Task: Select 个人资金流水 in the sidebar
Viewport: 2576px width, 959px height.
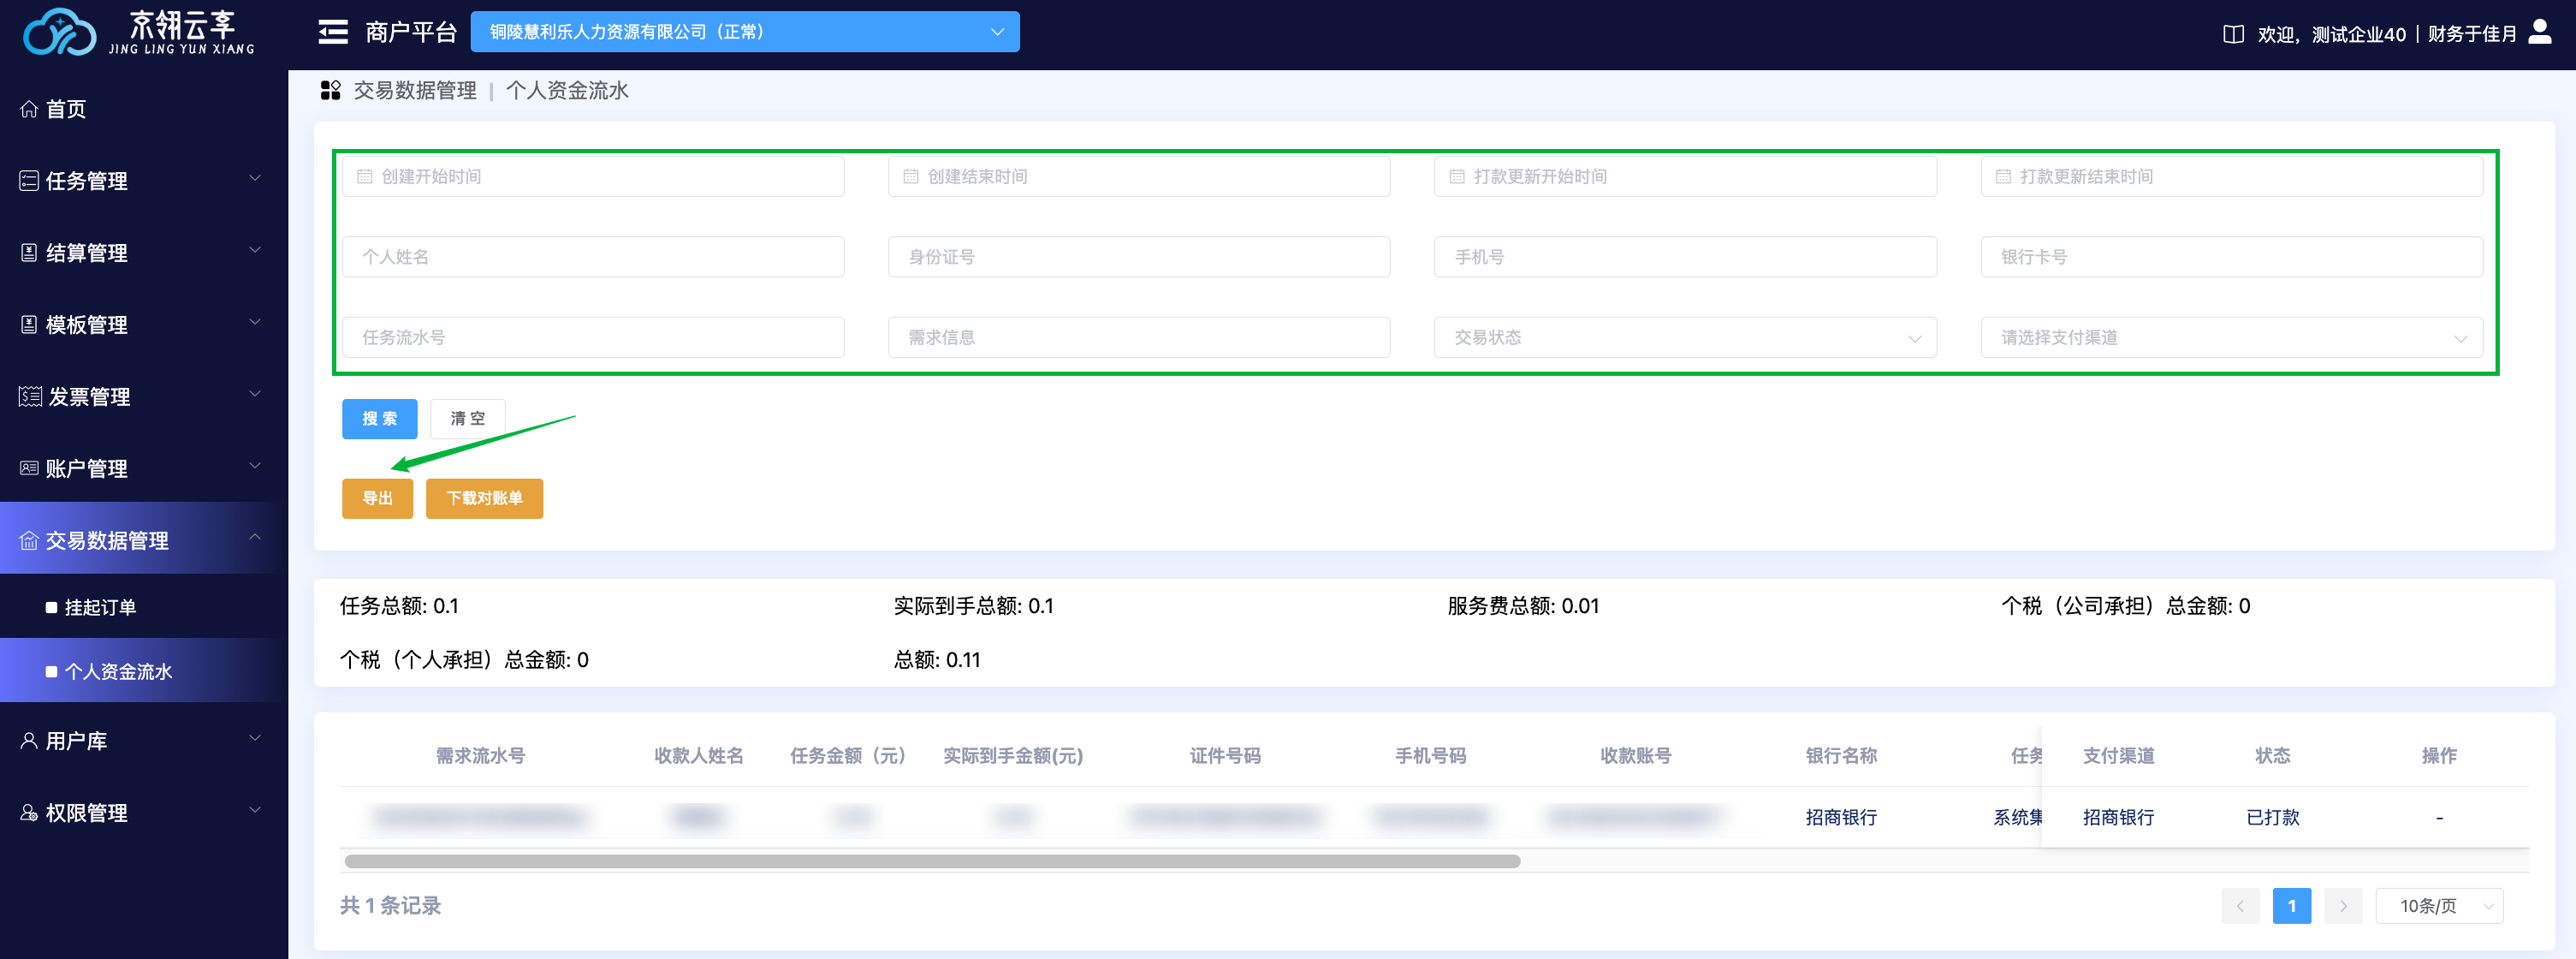Action: pyautogui.click(x=118, y=672)
